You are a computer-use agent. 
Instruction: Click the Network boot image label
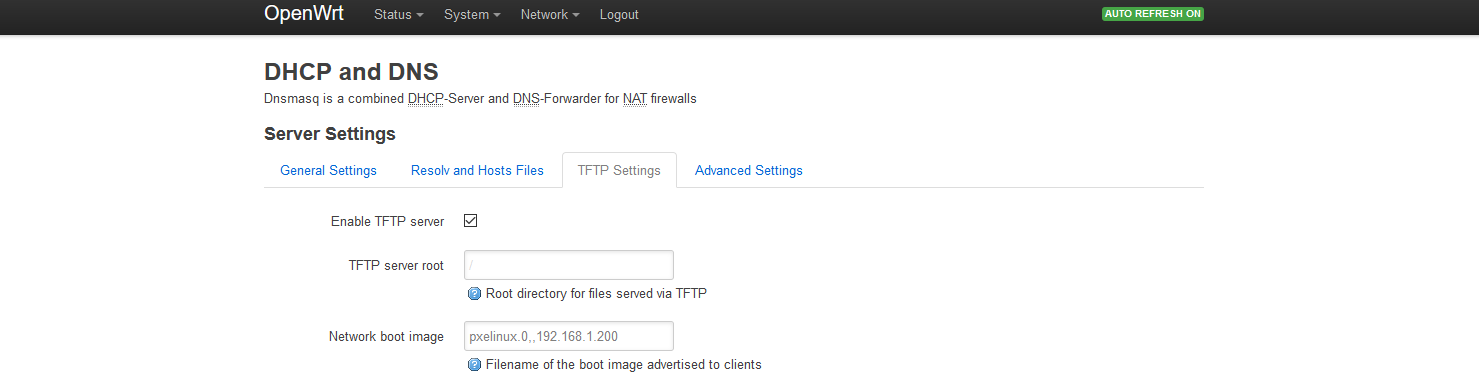click(386, 337)
